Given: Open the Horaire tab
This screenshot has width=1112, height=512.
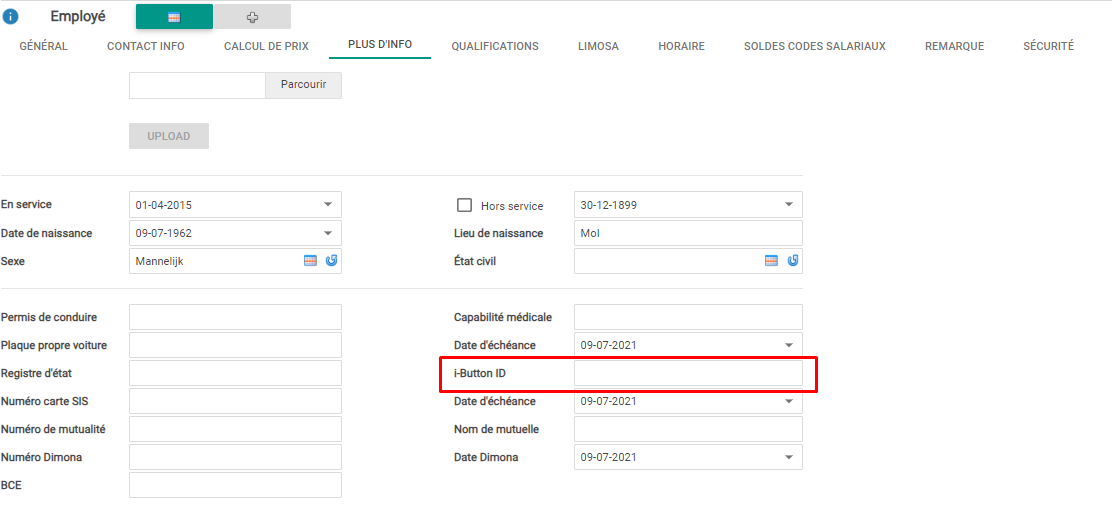Looking at the screenshot, I should 682,46.
